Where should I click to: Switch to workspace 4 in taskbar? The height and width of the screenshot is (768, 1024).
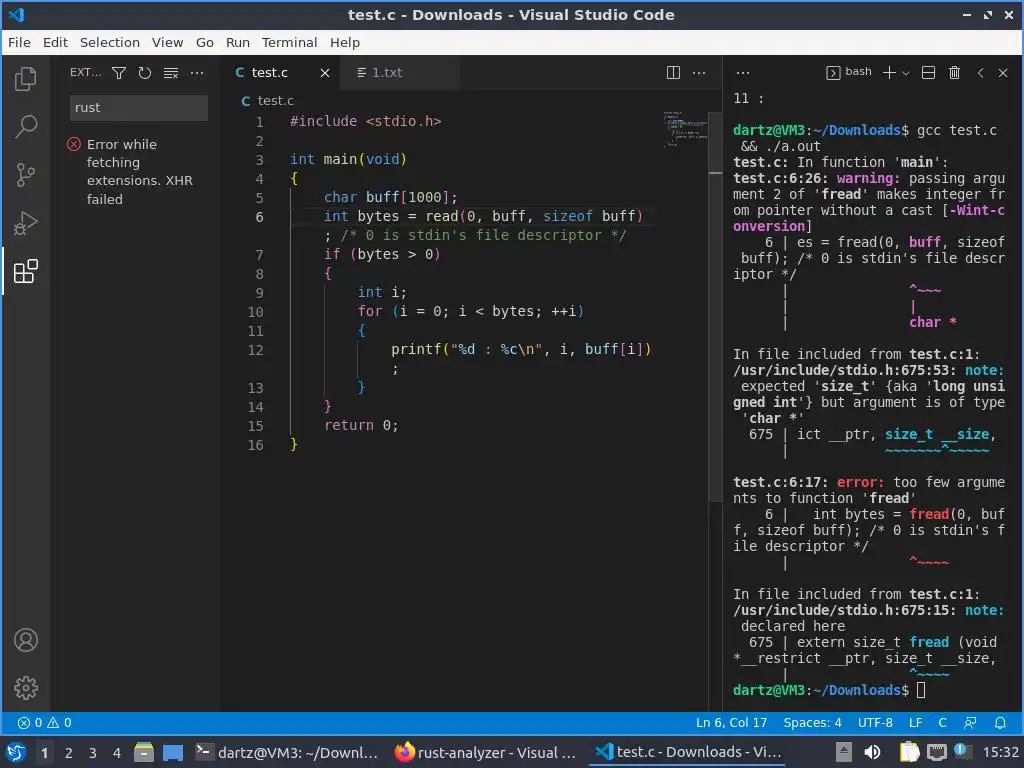pos(117,752)
